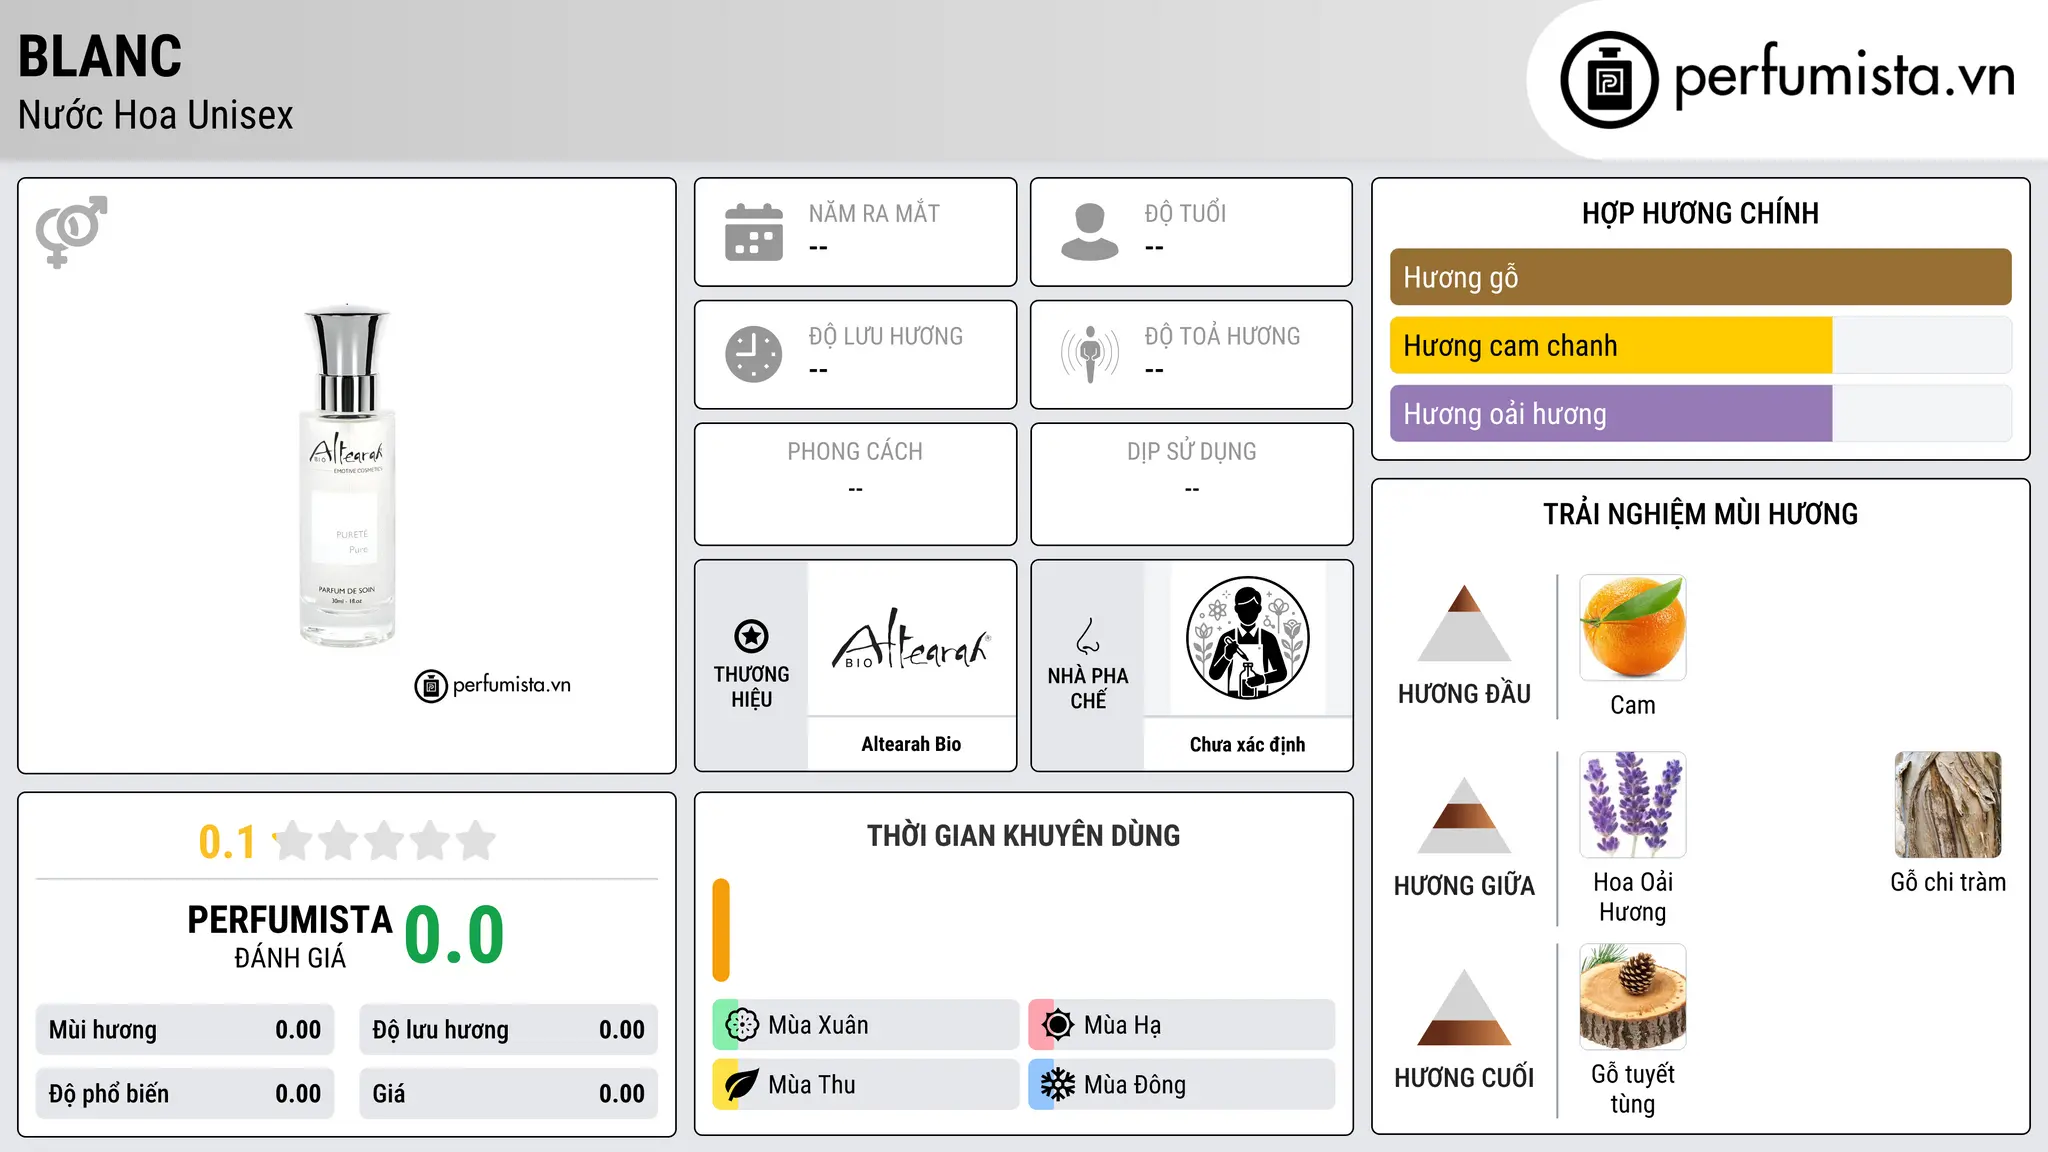Screen dimensions: 2048x1152
Task: Select the Hoa Oải Hương lavender image
Action: click(1633, 805)
